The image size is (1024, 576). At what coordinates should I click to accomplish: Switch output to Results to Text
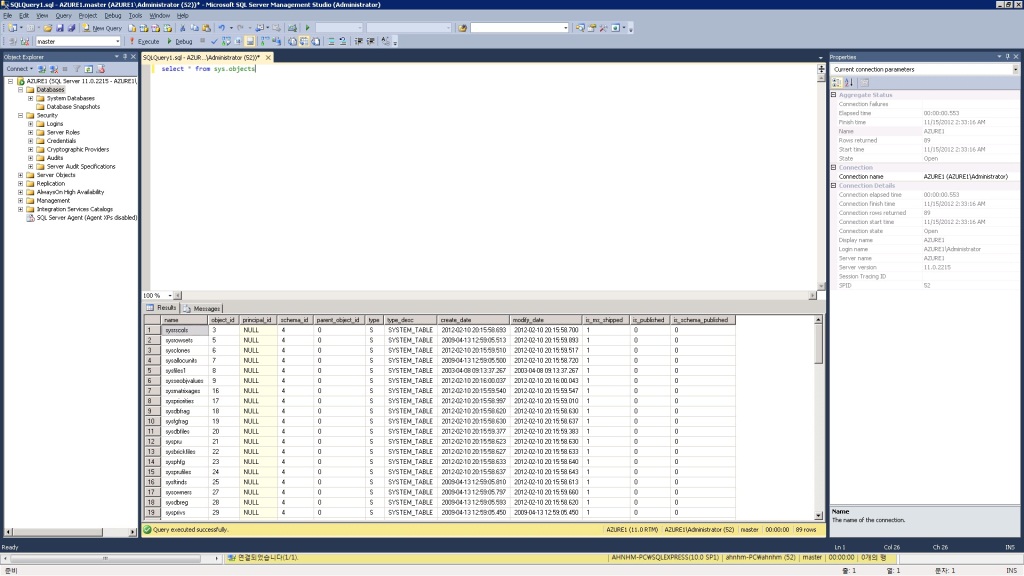(x=292, y=41)
